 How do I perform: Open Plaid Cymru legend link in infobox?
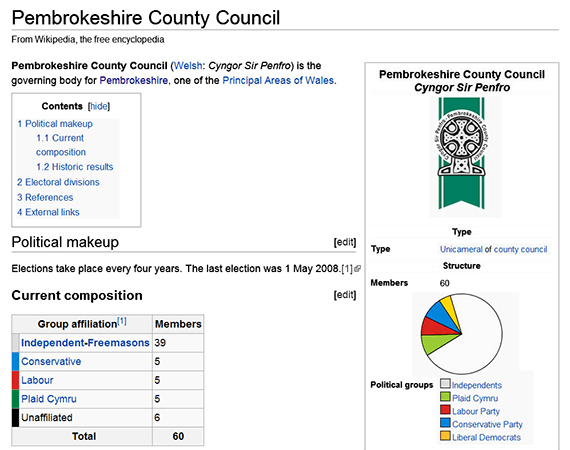[x=475, y=398]
